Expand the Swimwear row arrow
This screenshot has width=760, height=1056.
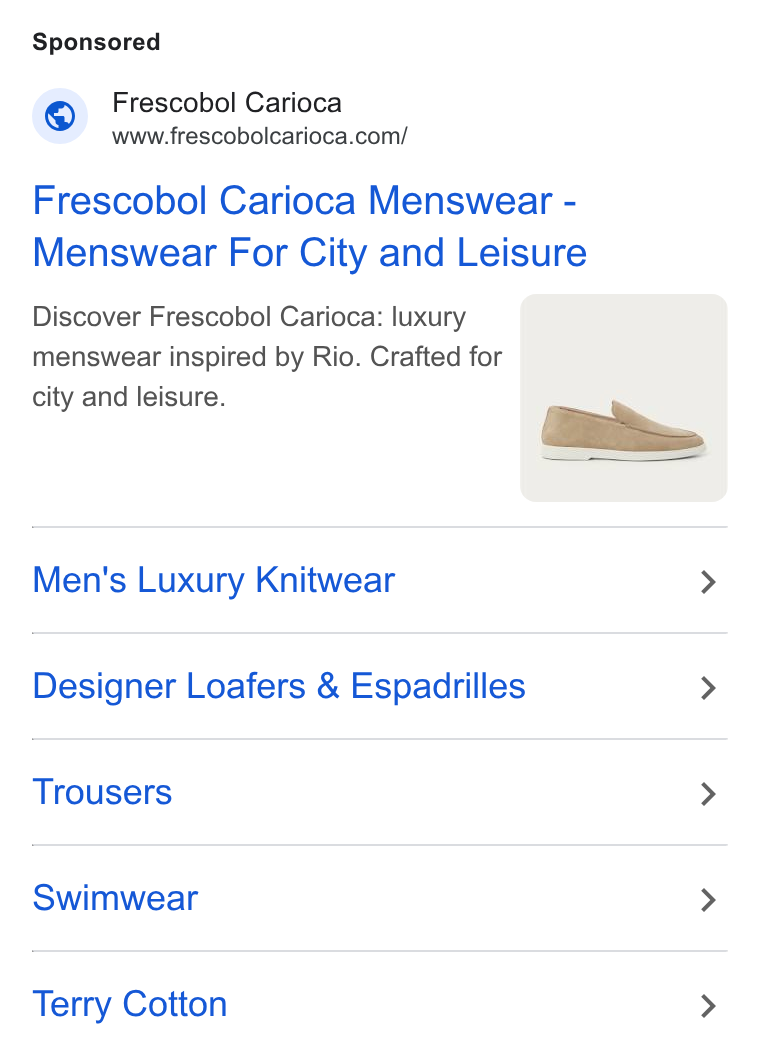(x=707, y=900)
